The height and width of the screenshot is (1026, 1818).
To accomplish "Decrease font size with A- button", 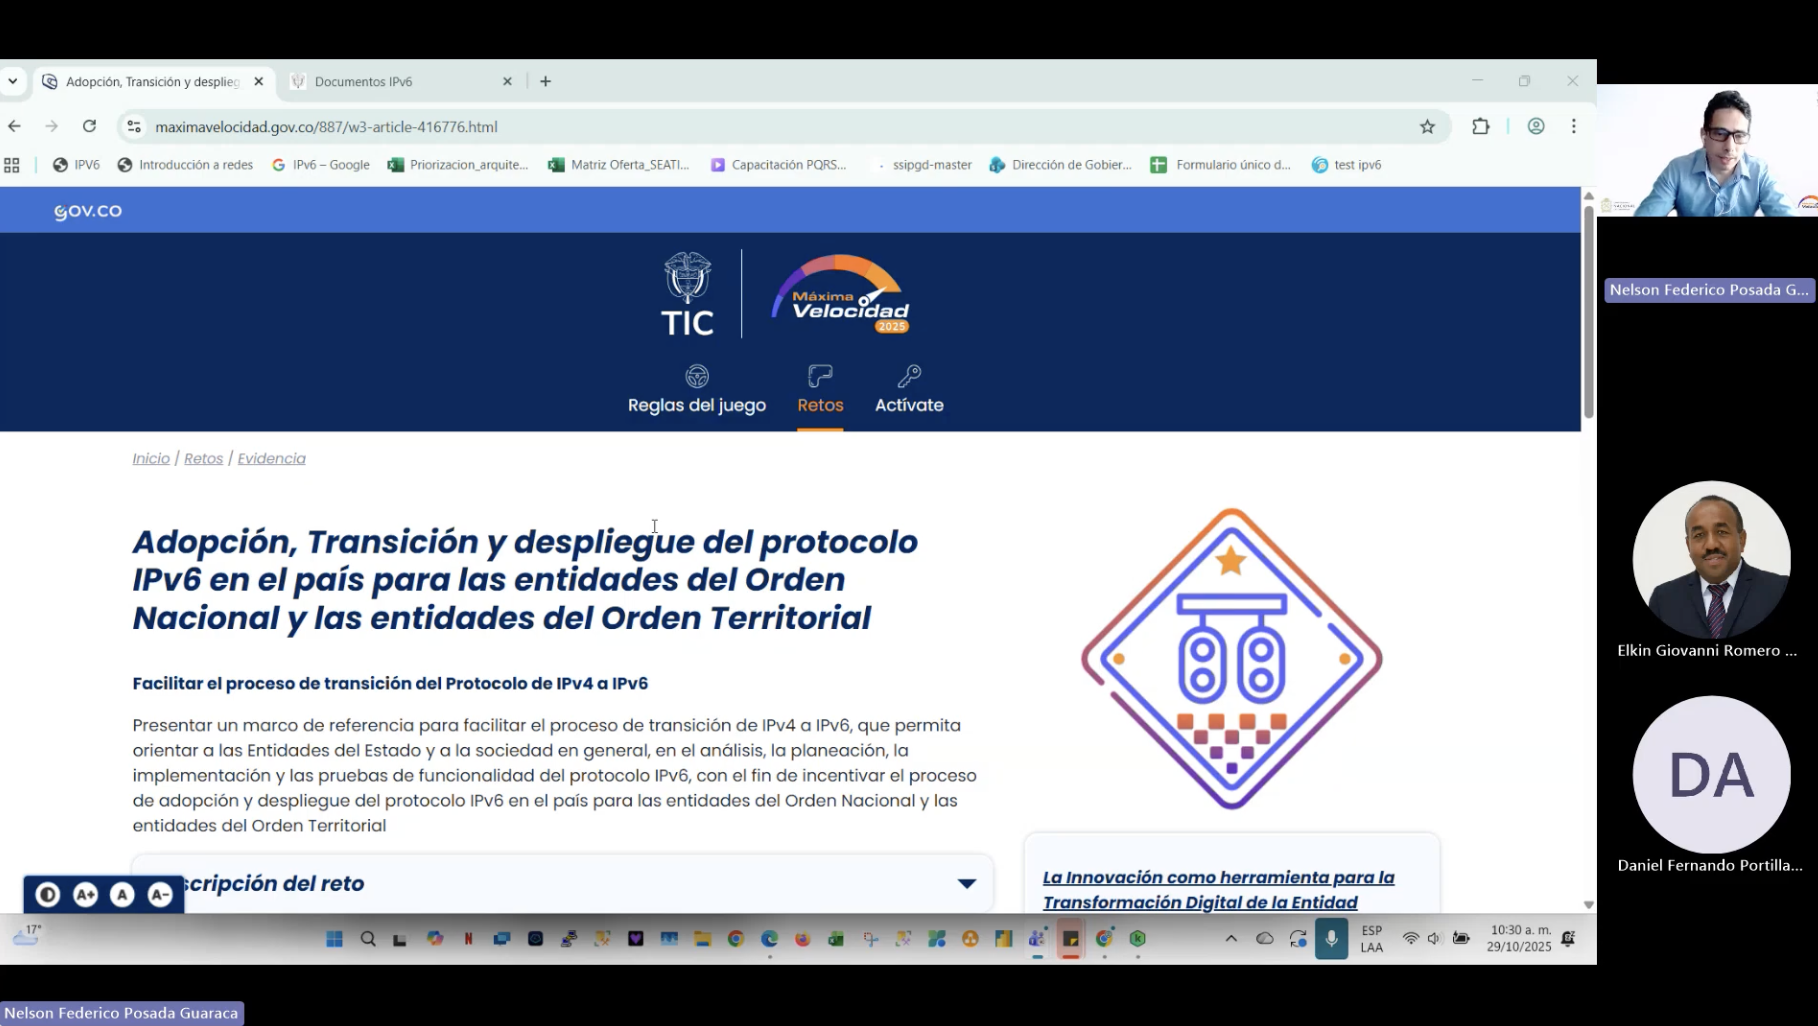I will (160, 894).
